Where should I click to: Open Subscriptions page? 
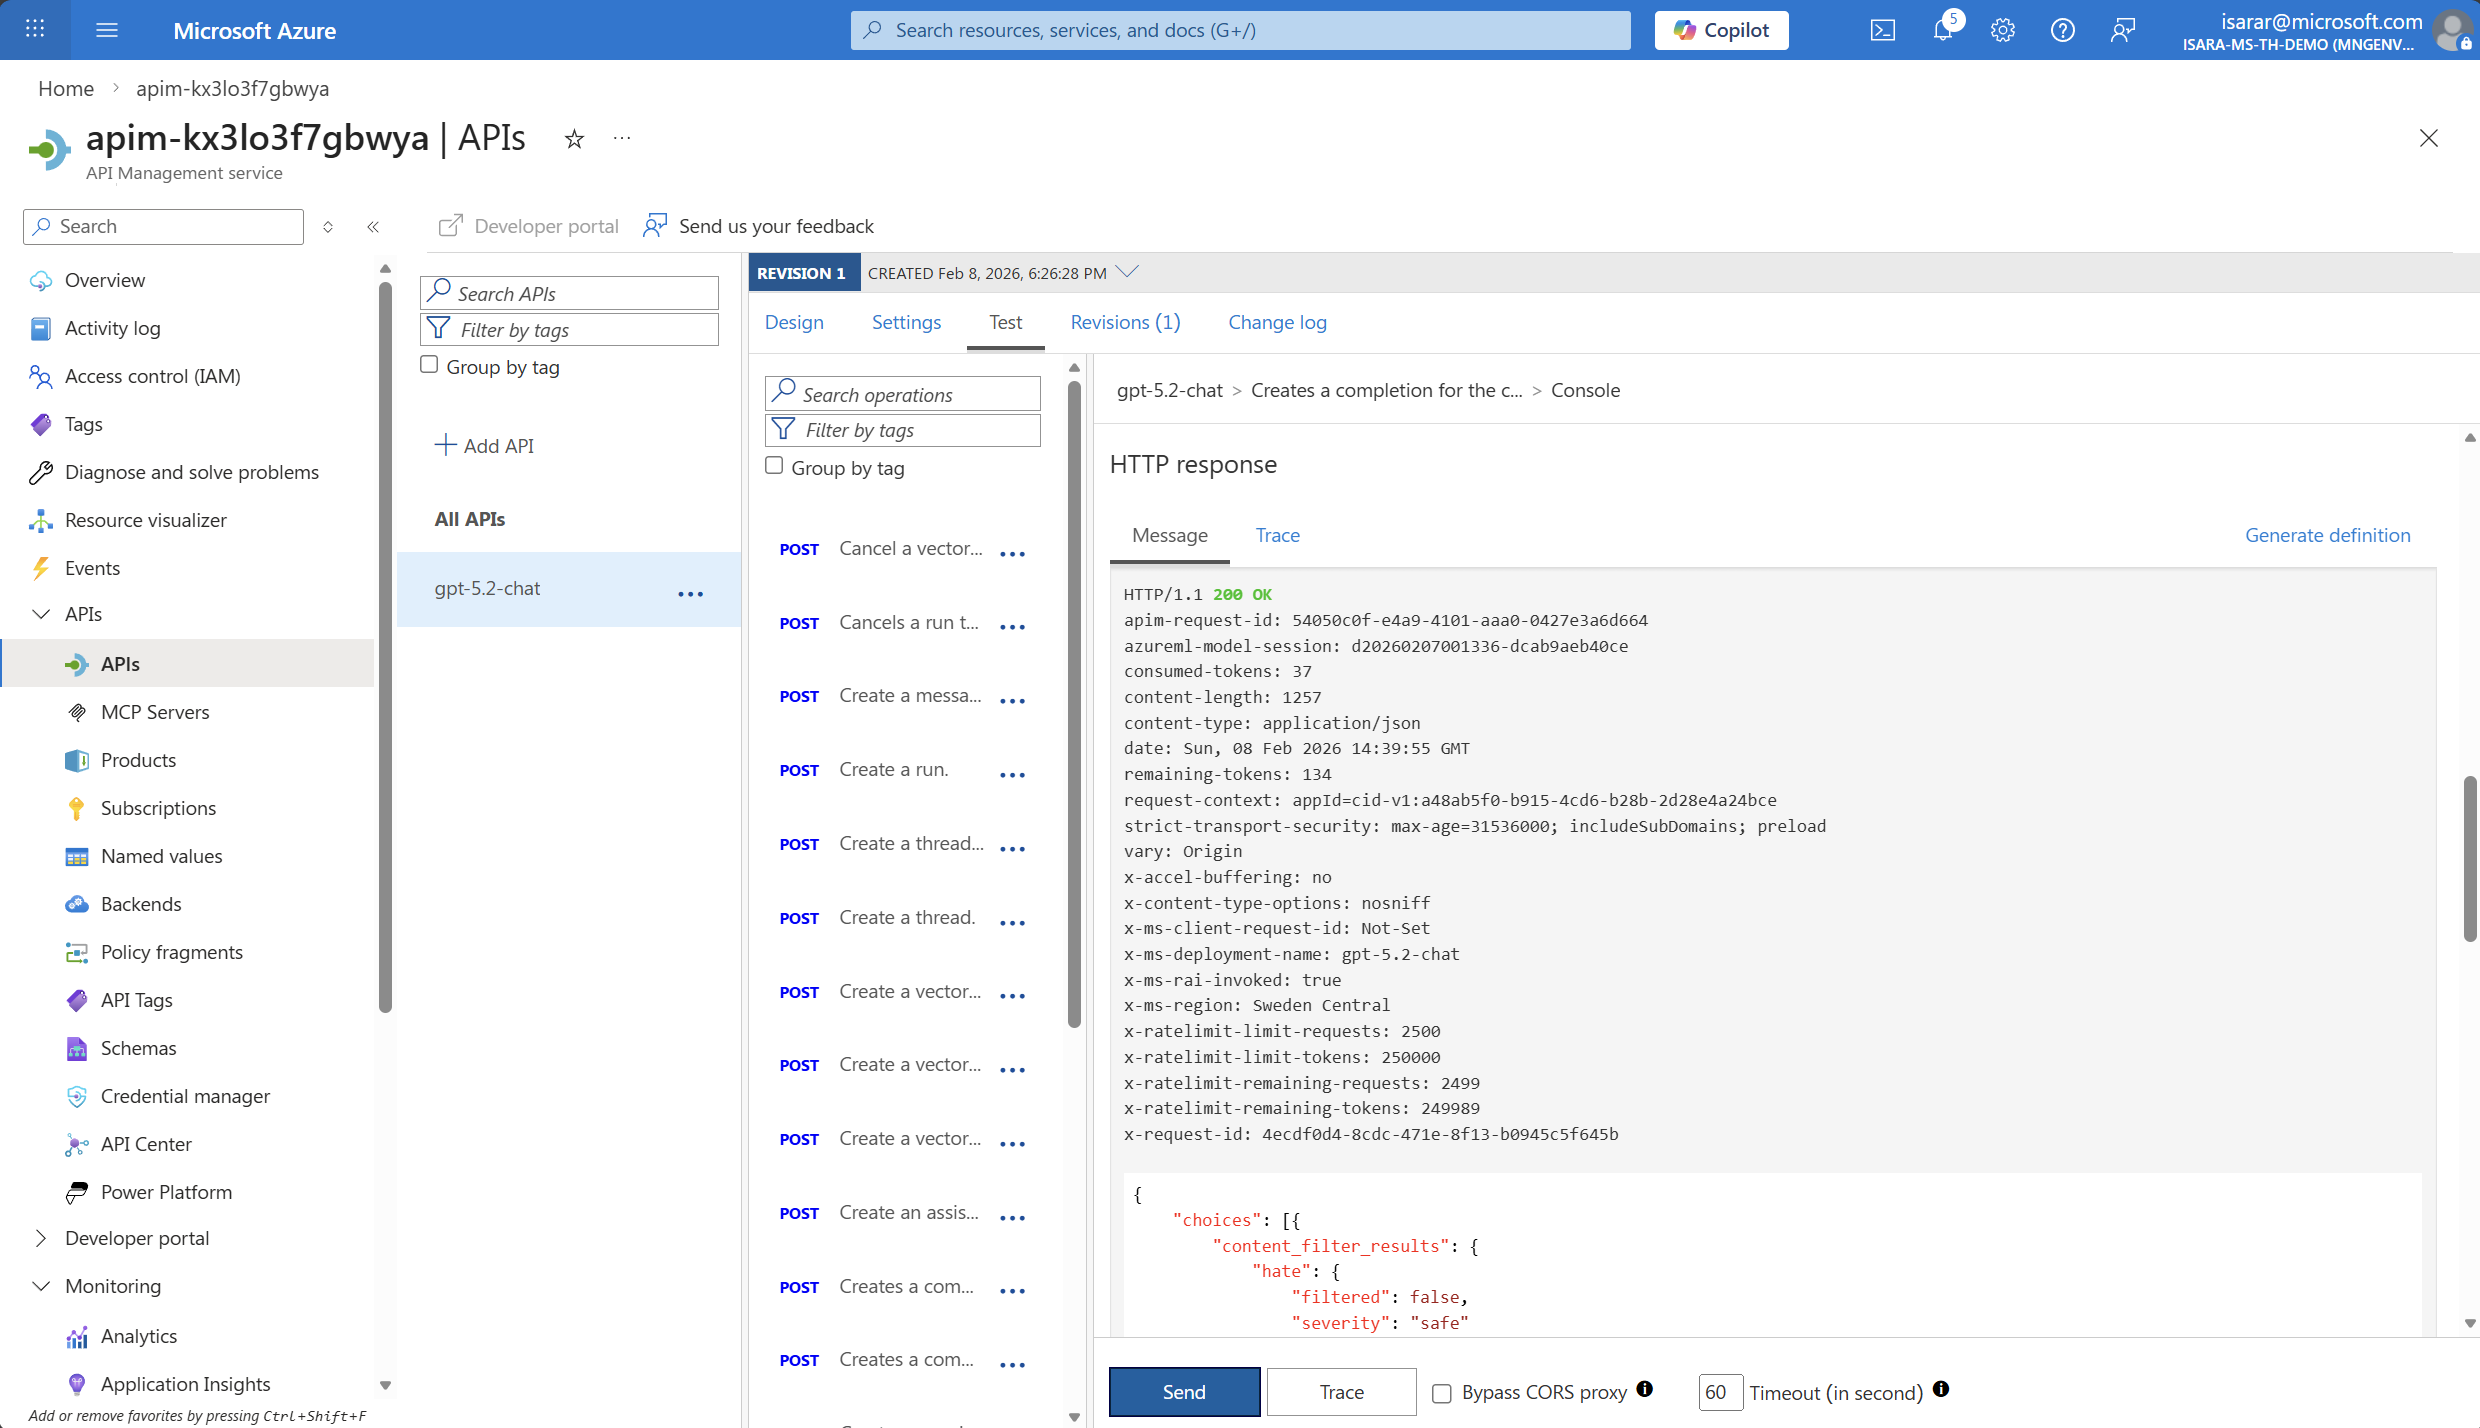tap(158, 808)
